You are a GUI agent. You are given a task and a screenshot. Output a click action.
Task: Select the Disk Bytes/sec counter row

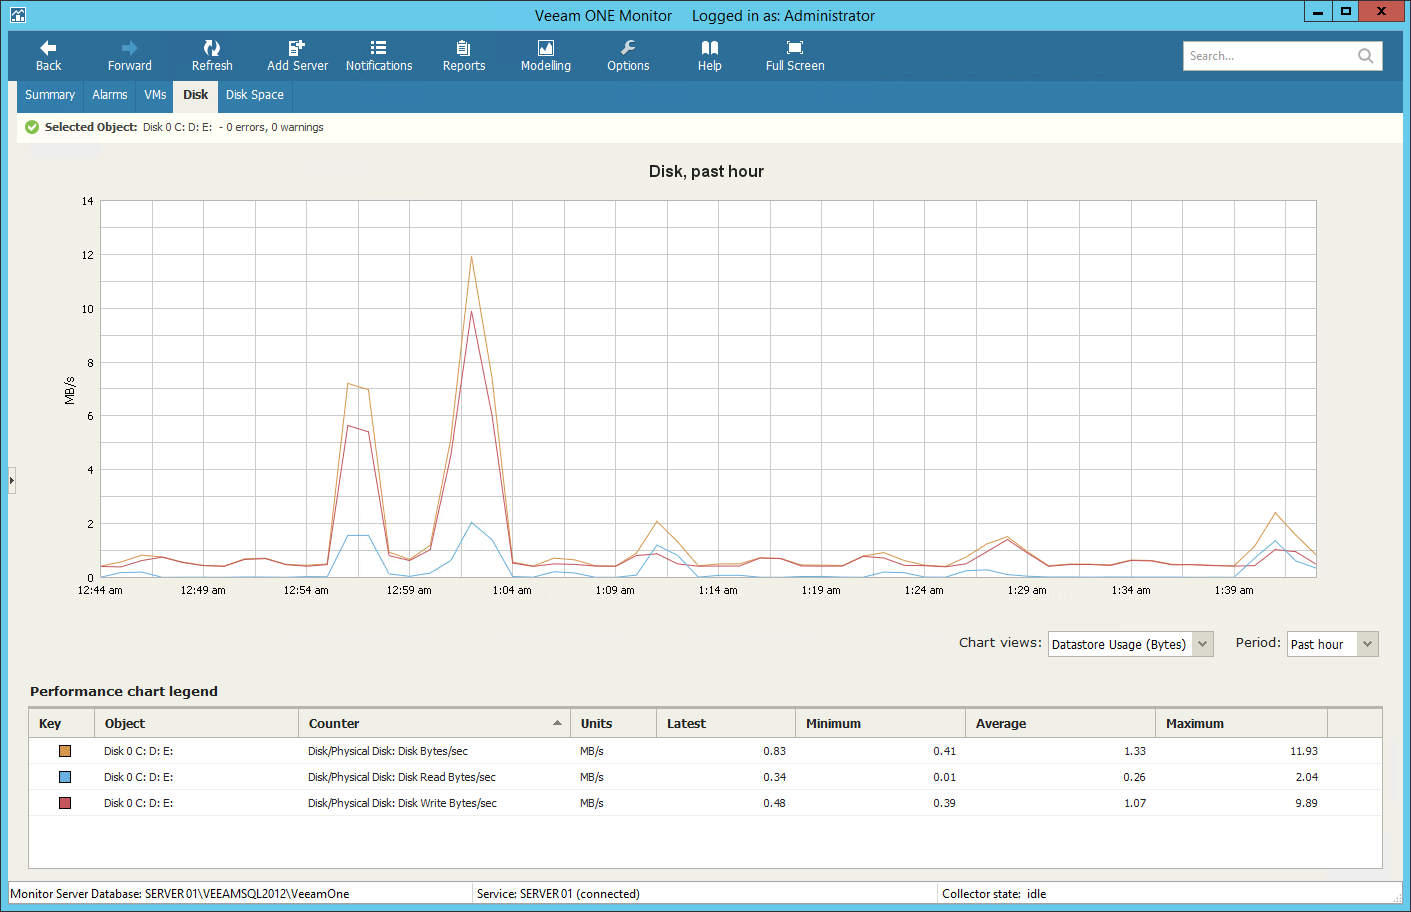click(x=705, y=751)
